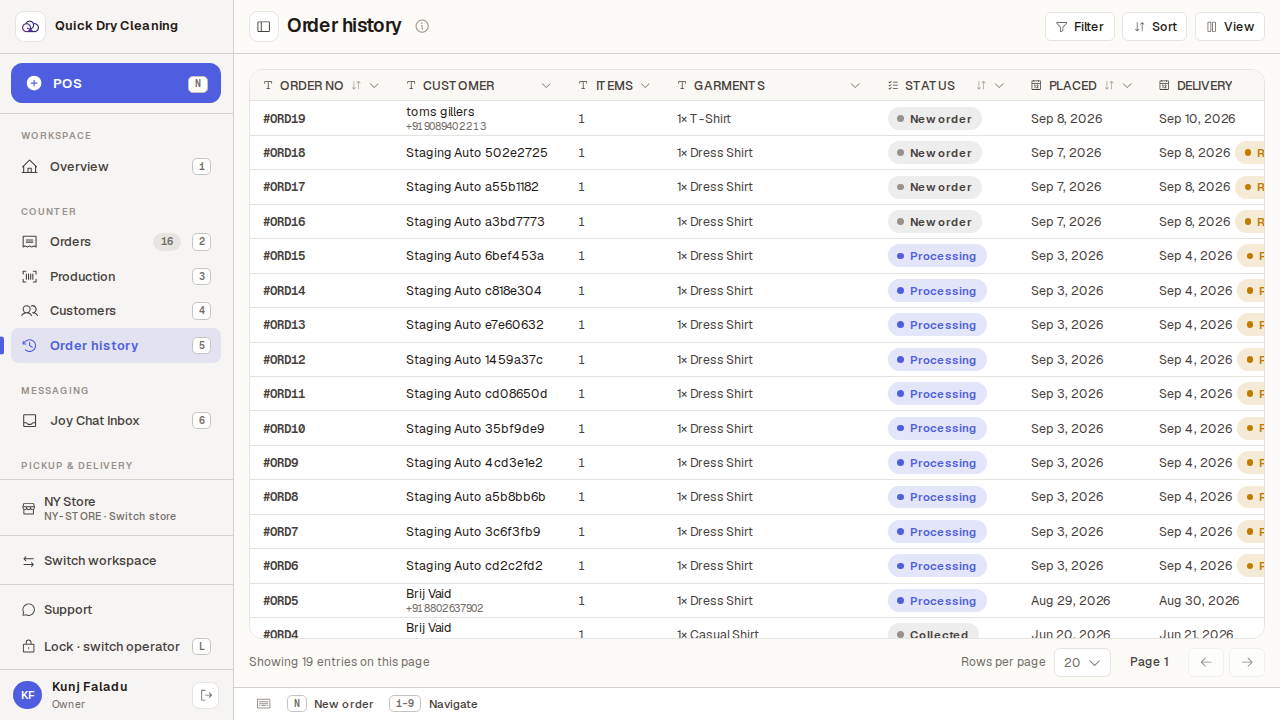1280x720 pixels.
Task: Click the Support chat bubble icon
Action: tap(29, 610)
